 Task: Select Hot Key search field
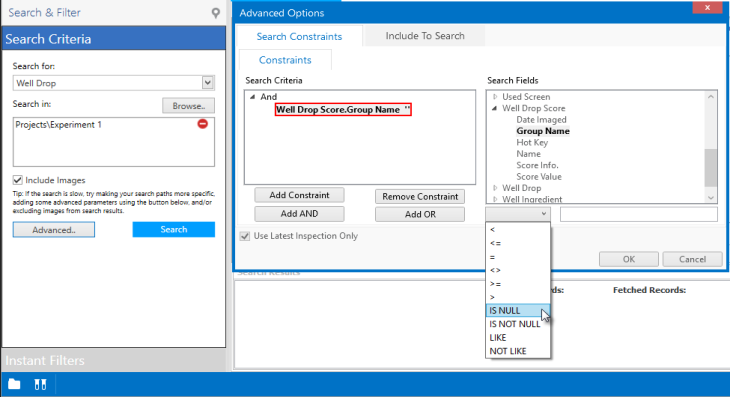pos(532,142)
